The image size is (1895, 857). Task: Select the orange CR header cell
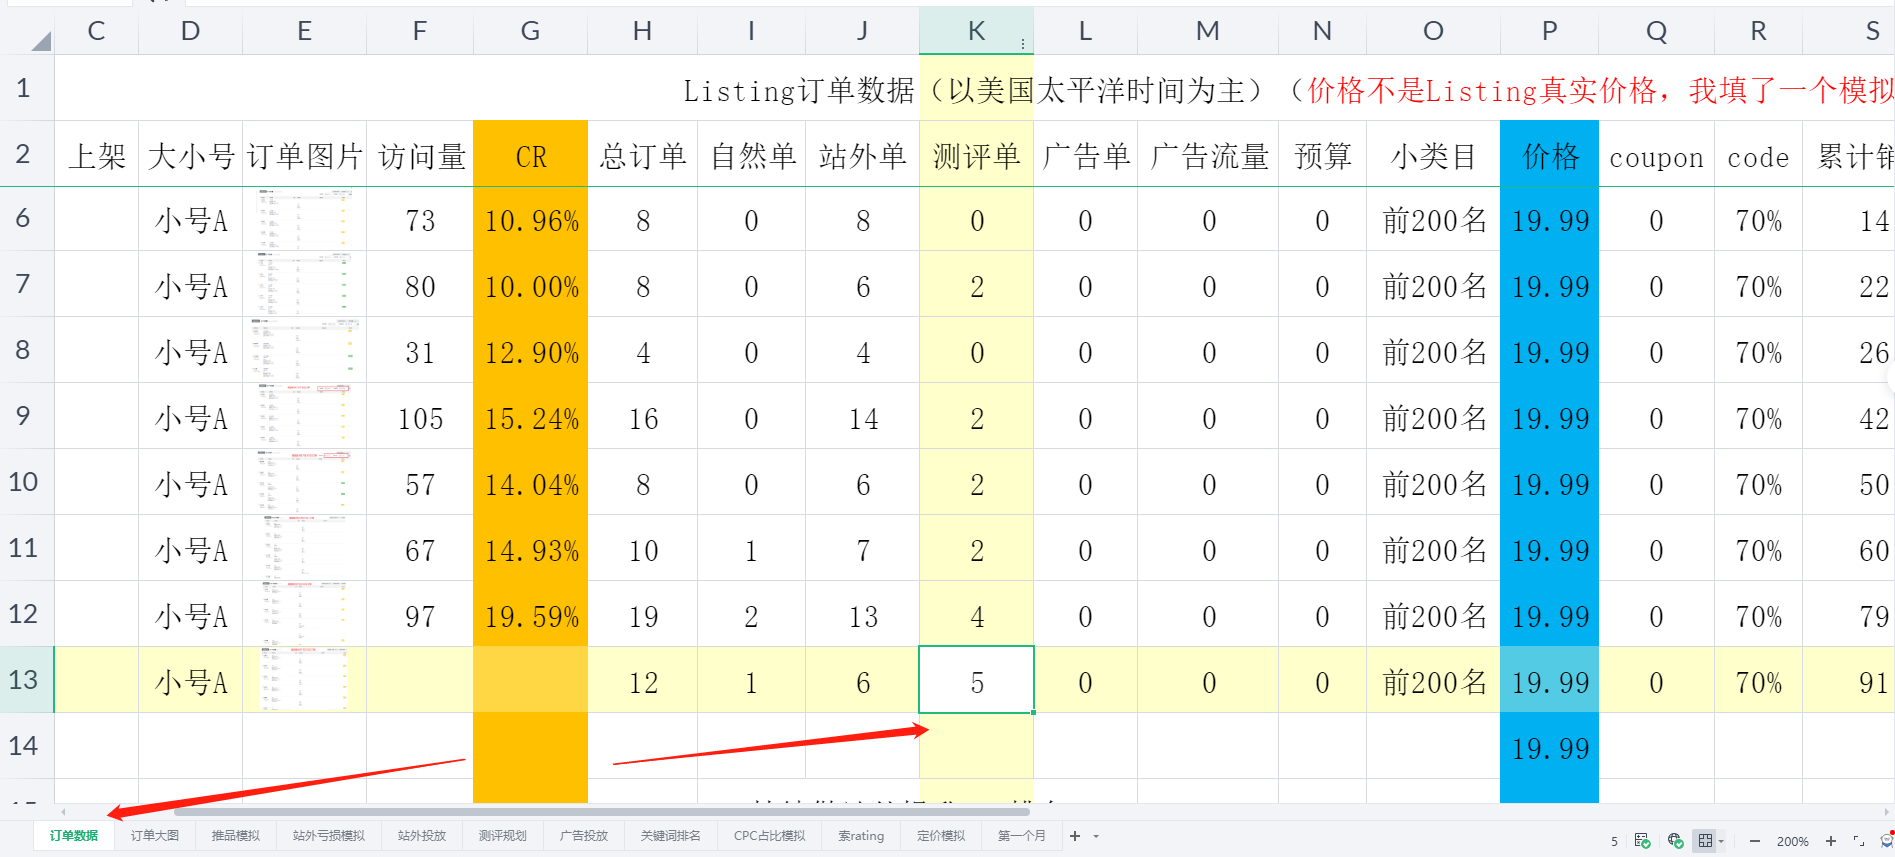click(530, 156)
